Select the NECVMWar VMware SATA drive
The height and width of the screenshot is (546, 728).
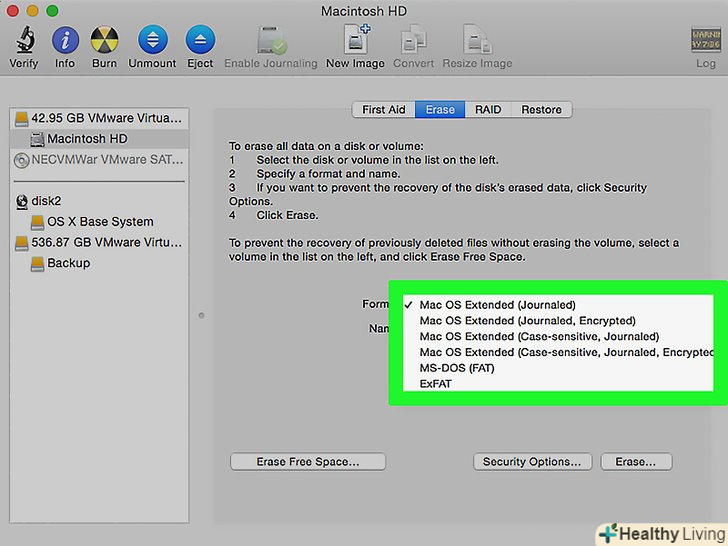99,160
